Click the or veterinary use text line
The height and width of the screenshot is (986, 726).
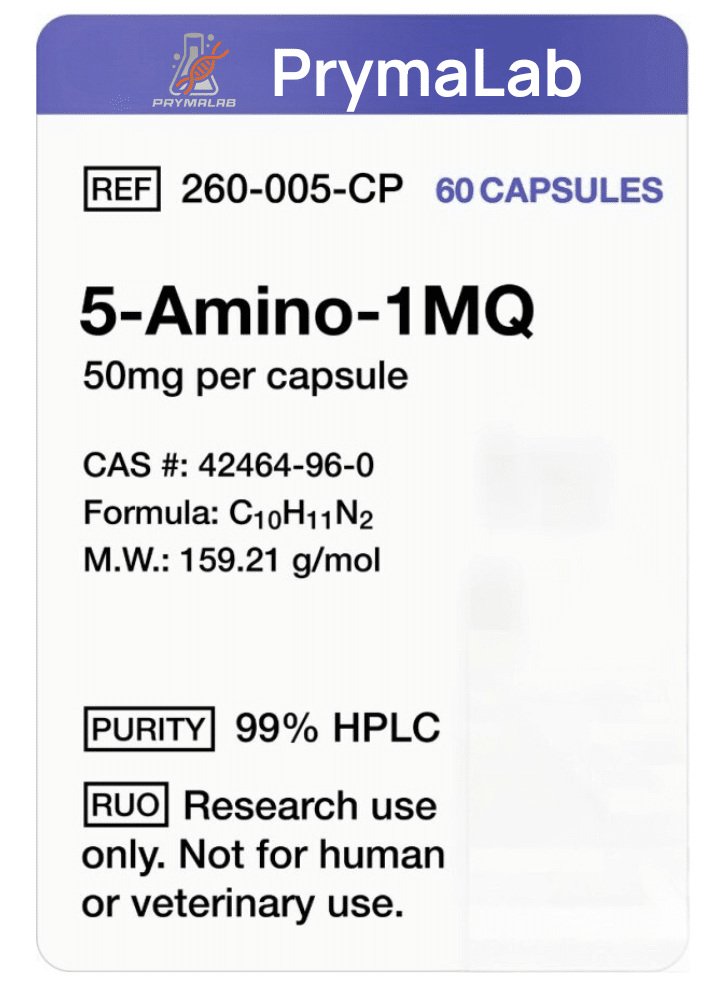click(x=243, y=904)
